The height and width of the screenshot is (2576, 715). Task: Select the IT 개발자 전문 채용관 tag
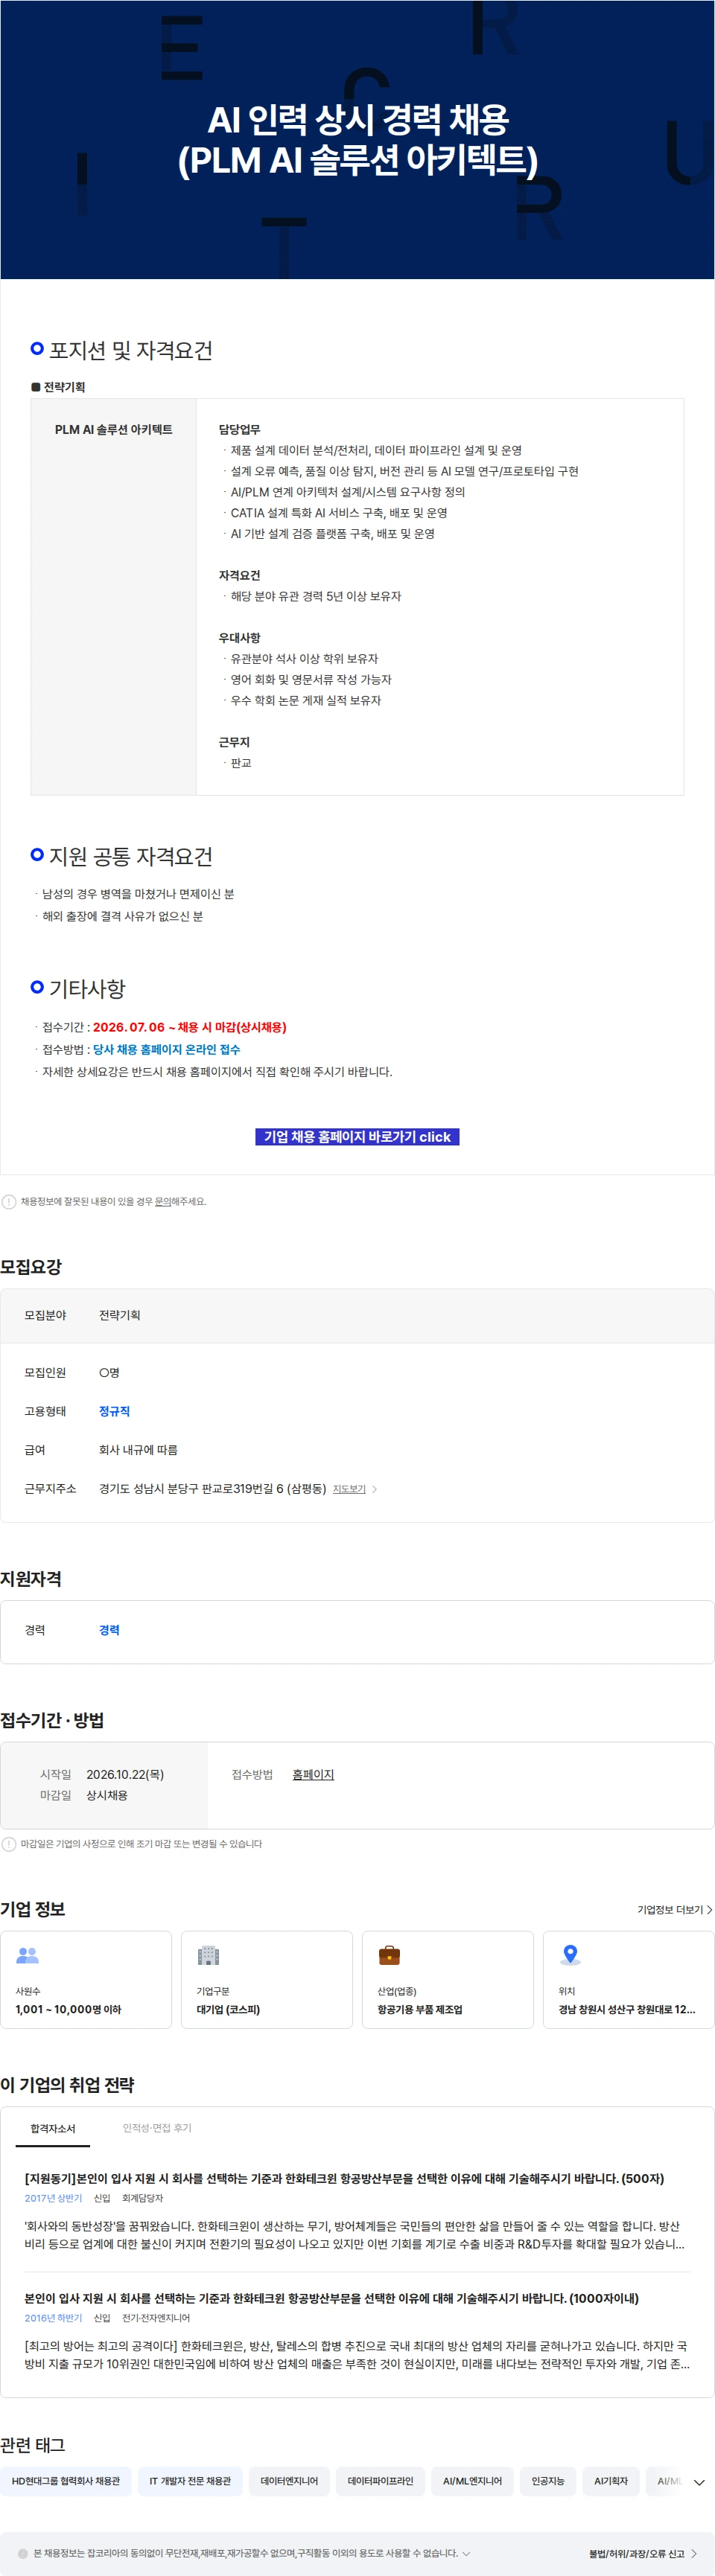click(x=190, y=2480)
